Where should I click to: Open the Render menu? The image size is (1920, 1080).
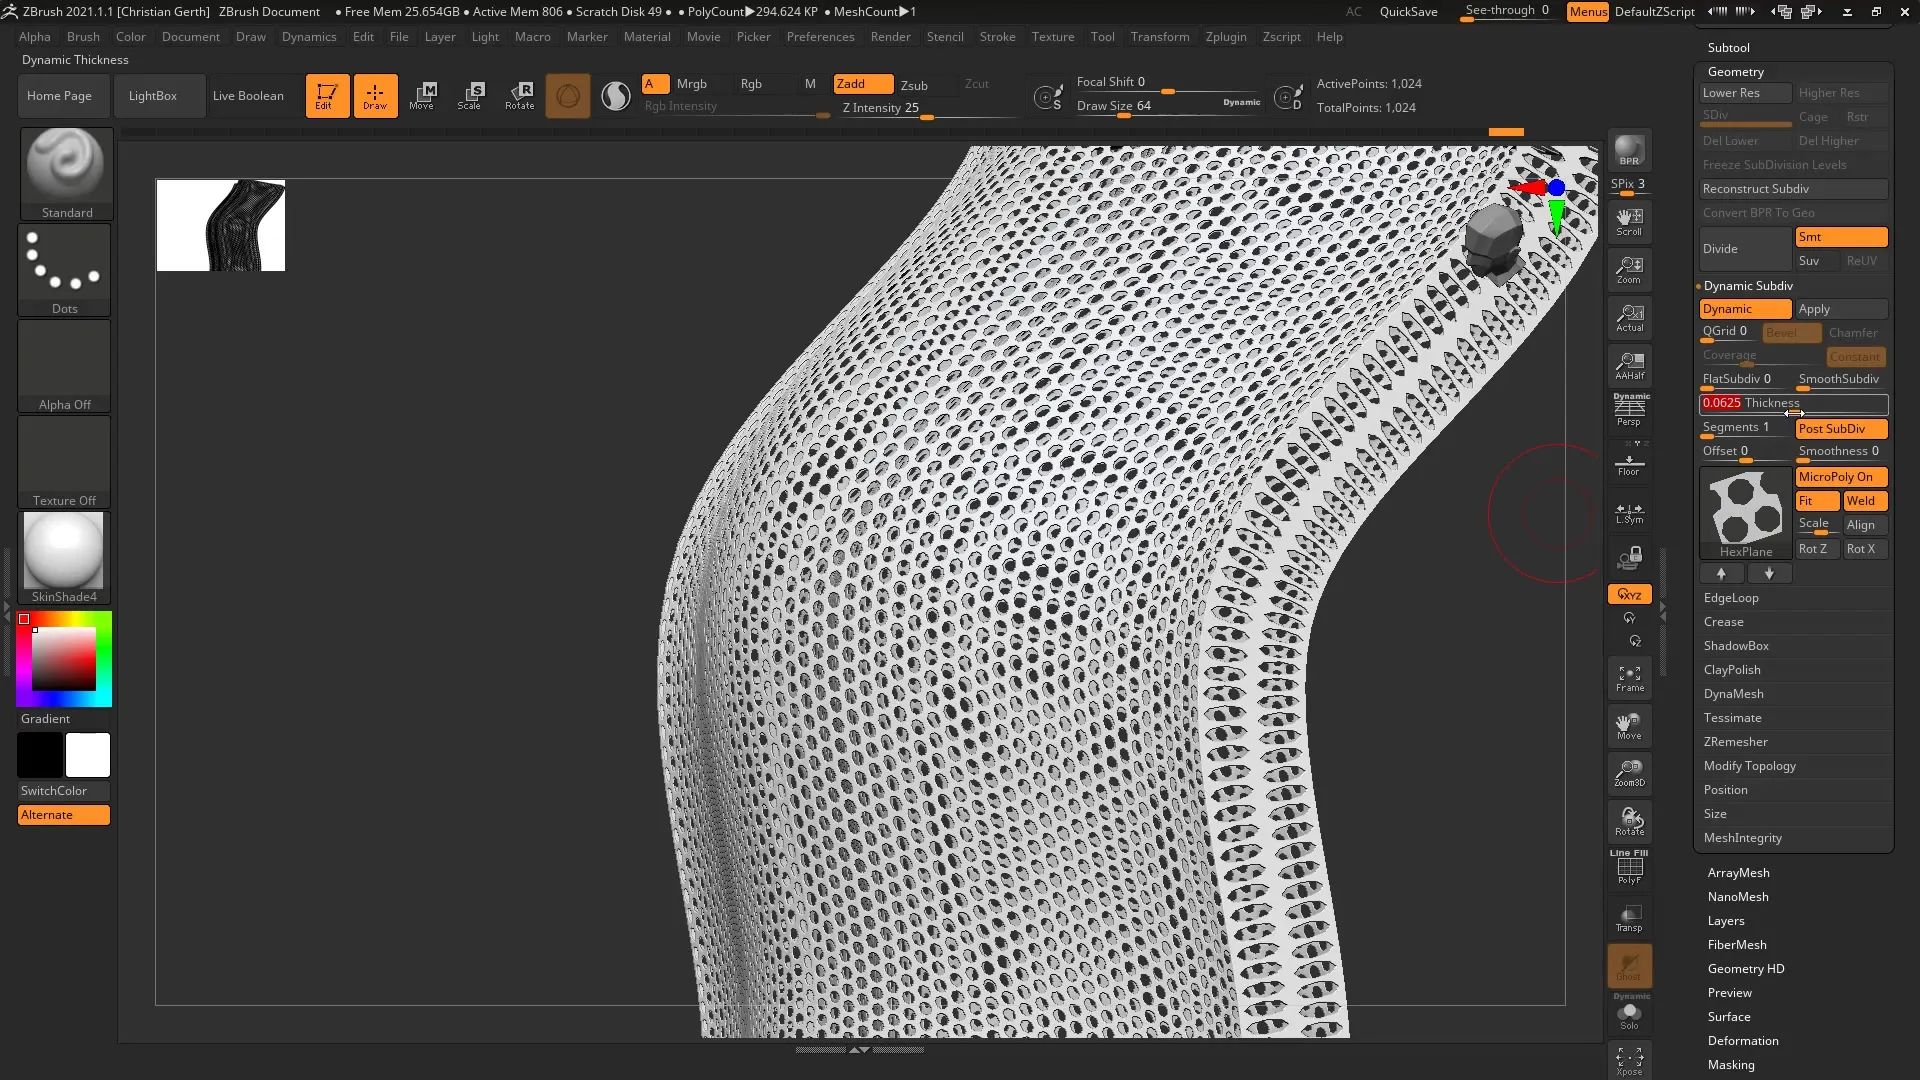click(890, 37)
